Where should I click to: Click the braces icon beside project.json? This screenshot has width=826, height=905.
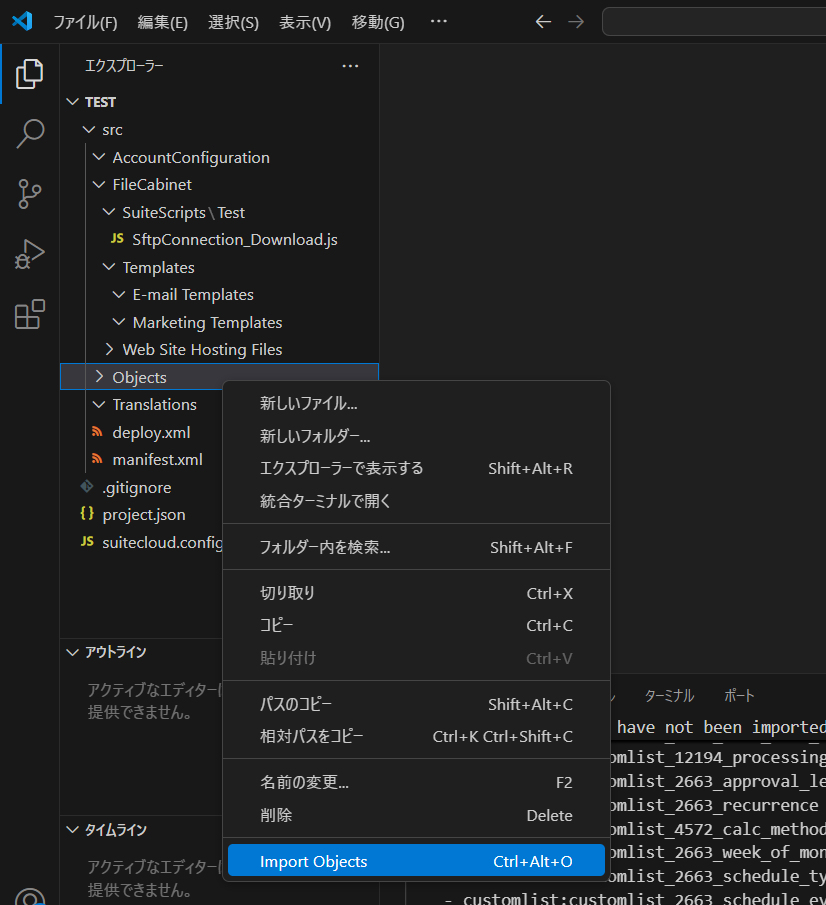pyautogui.click(x=87, y=514)
